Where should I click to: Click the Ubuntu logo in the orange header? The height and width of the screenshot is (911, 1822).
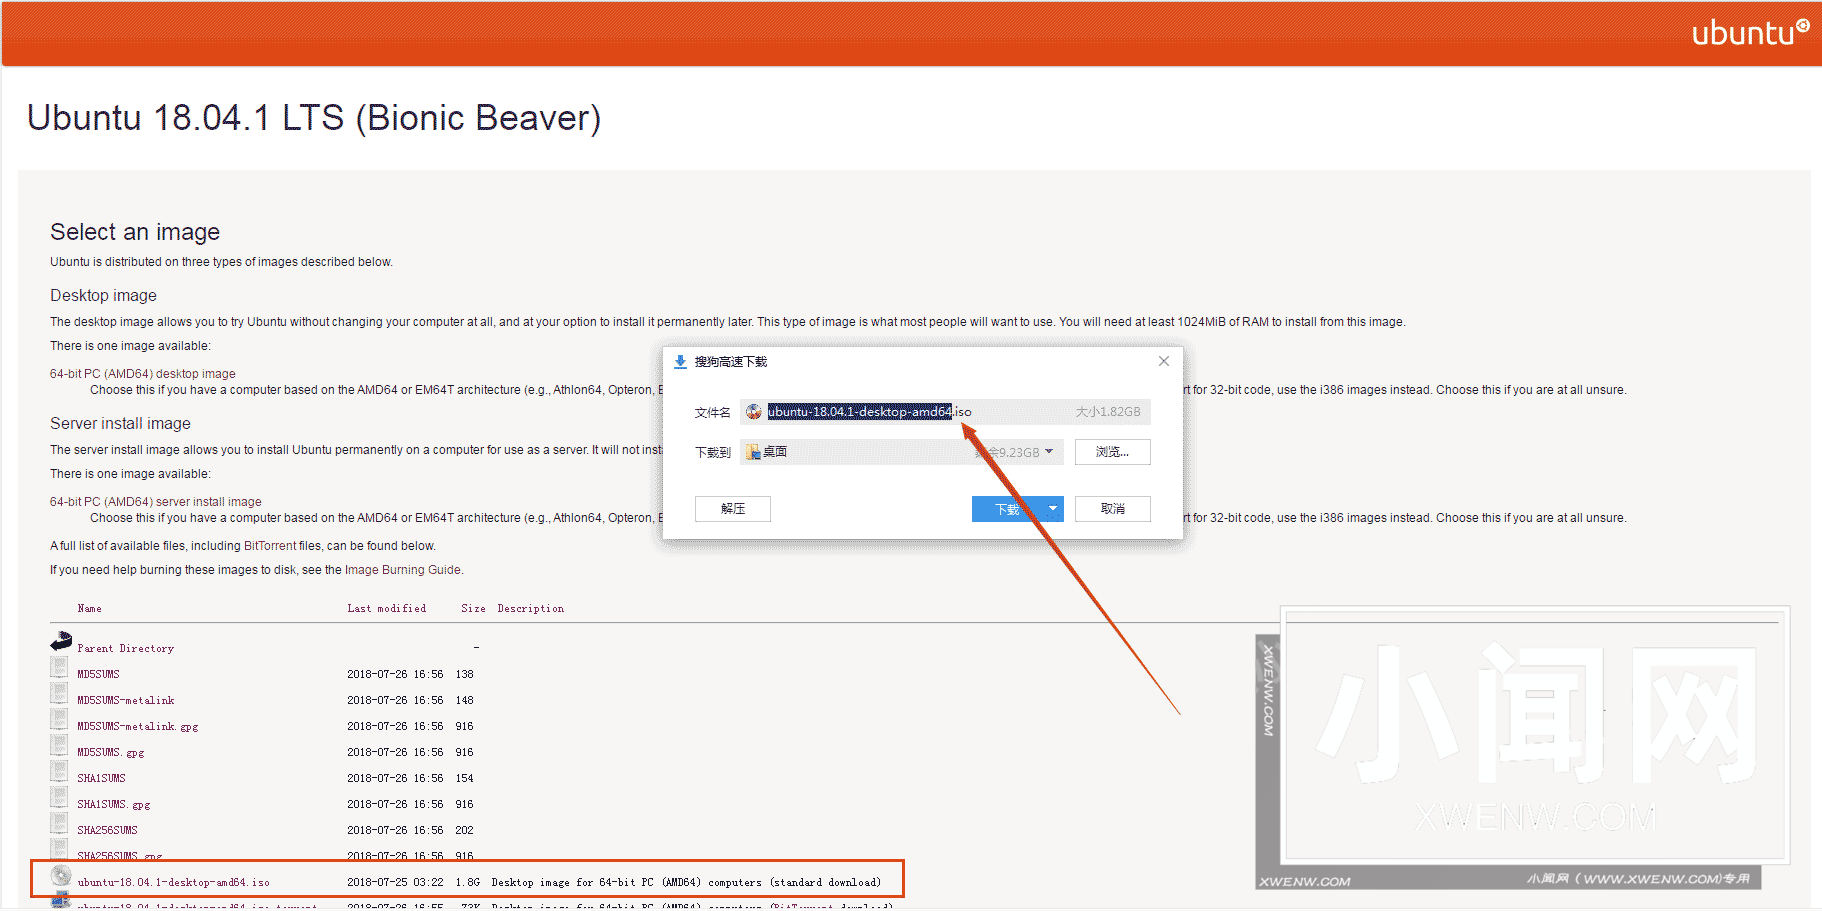tap(1750, 32)
